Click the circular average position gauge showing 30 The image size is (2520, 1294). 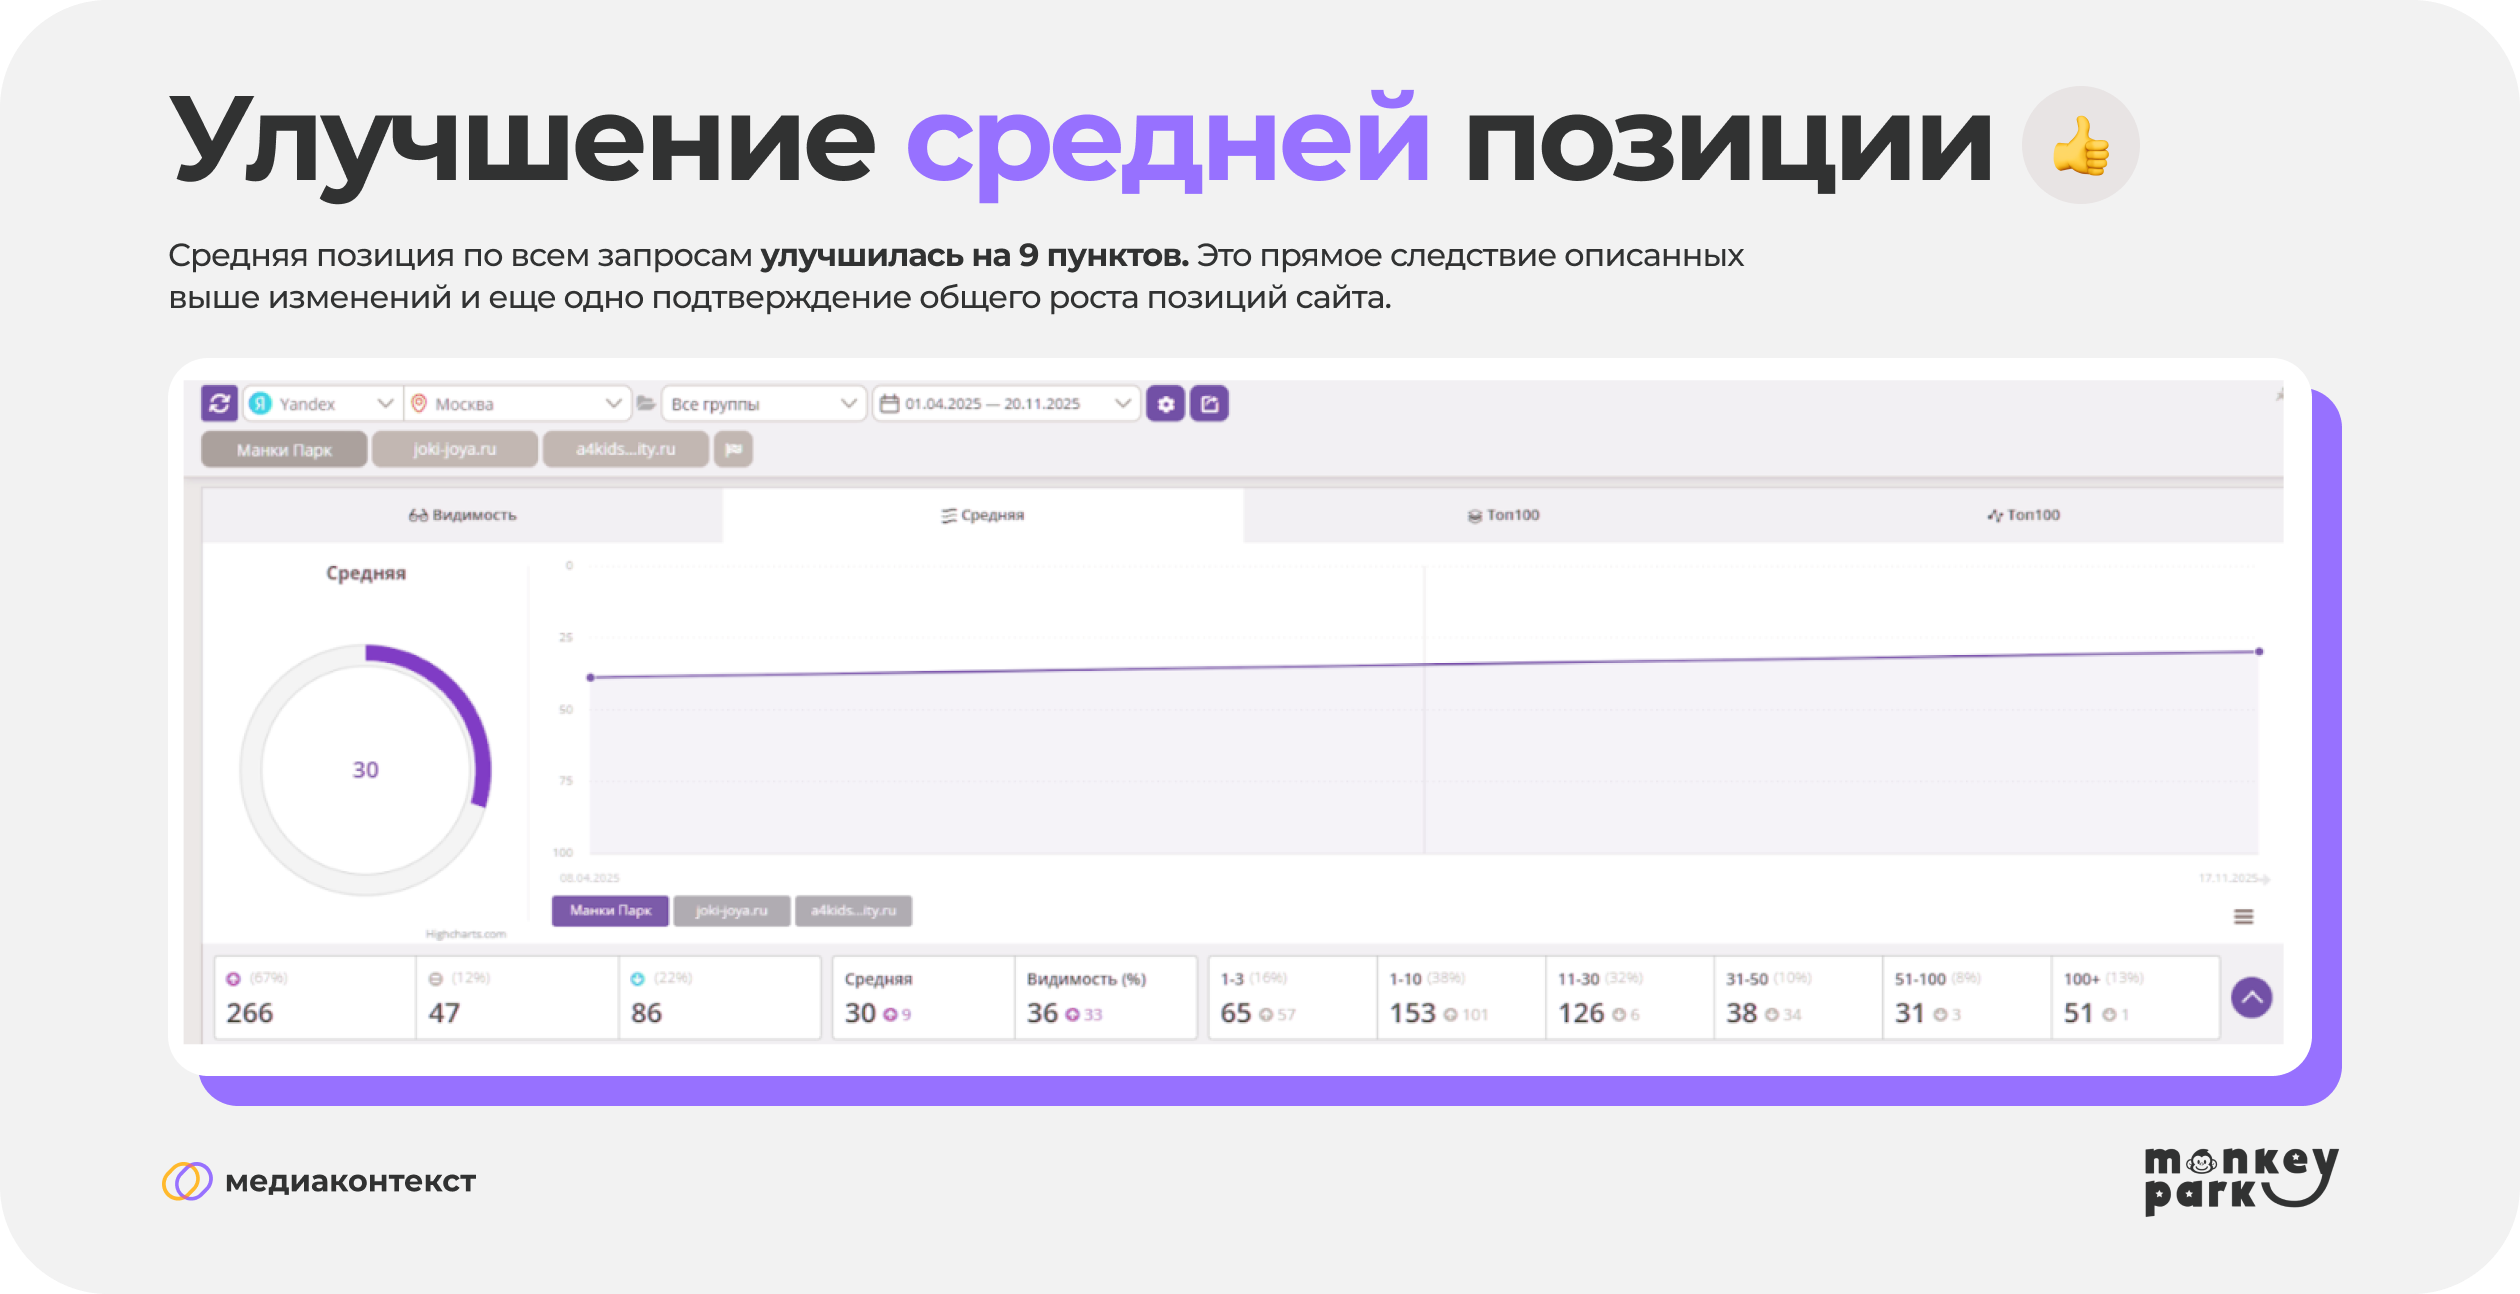(x=366, y=769)
